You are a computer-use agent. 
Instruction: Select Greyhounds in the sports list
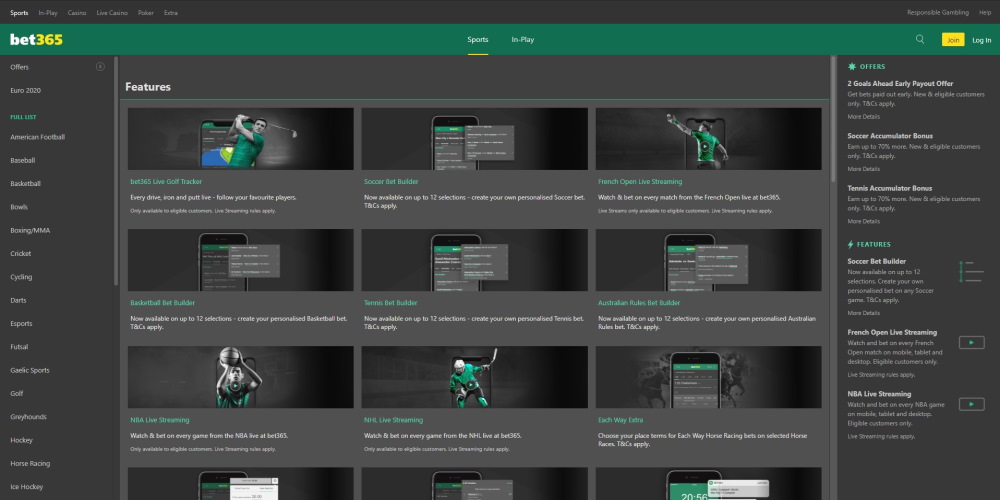coord(28,417)
